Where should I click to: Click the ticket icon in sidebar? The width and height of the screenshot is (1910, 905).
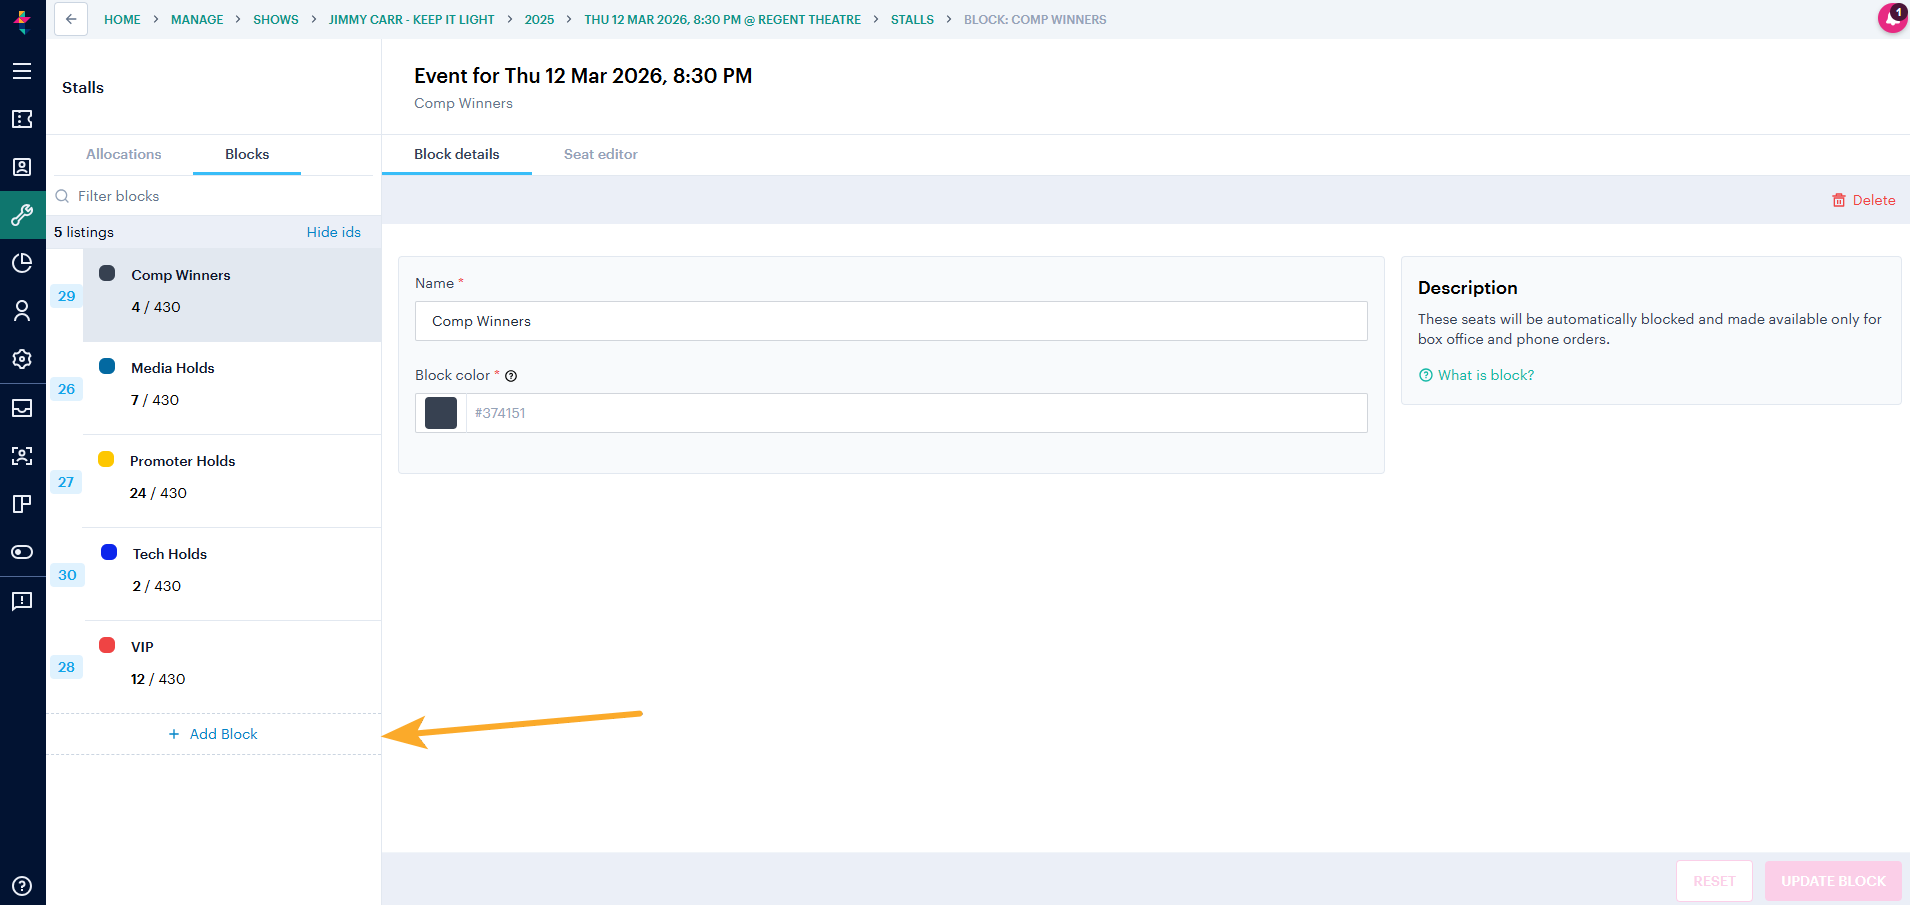pos(22,119)
